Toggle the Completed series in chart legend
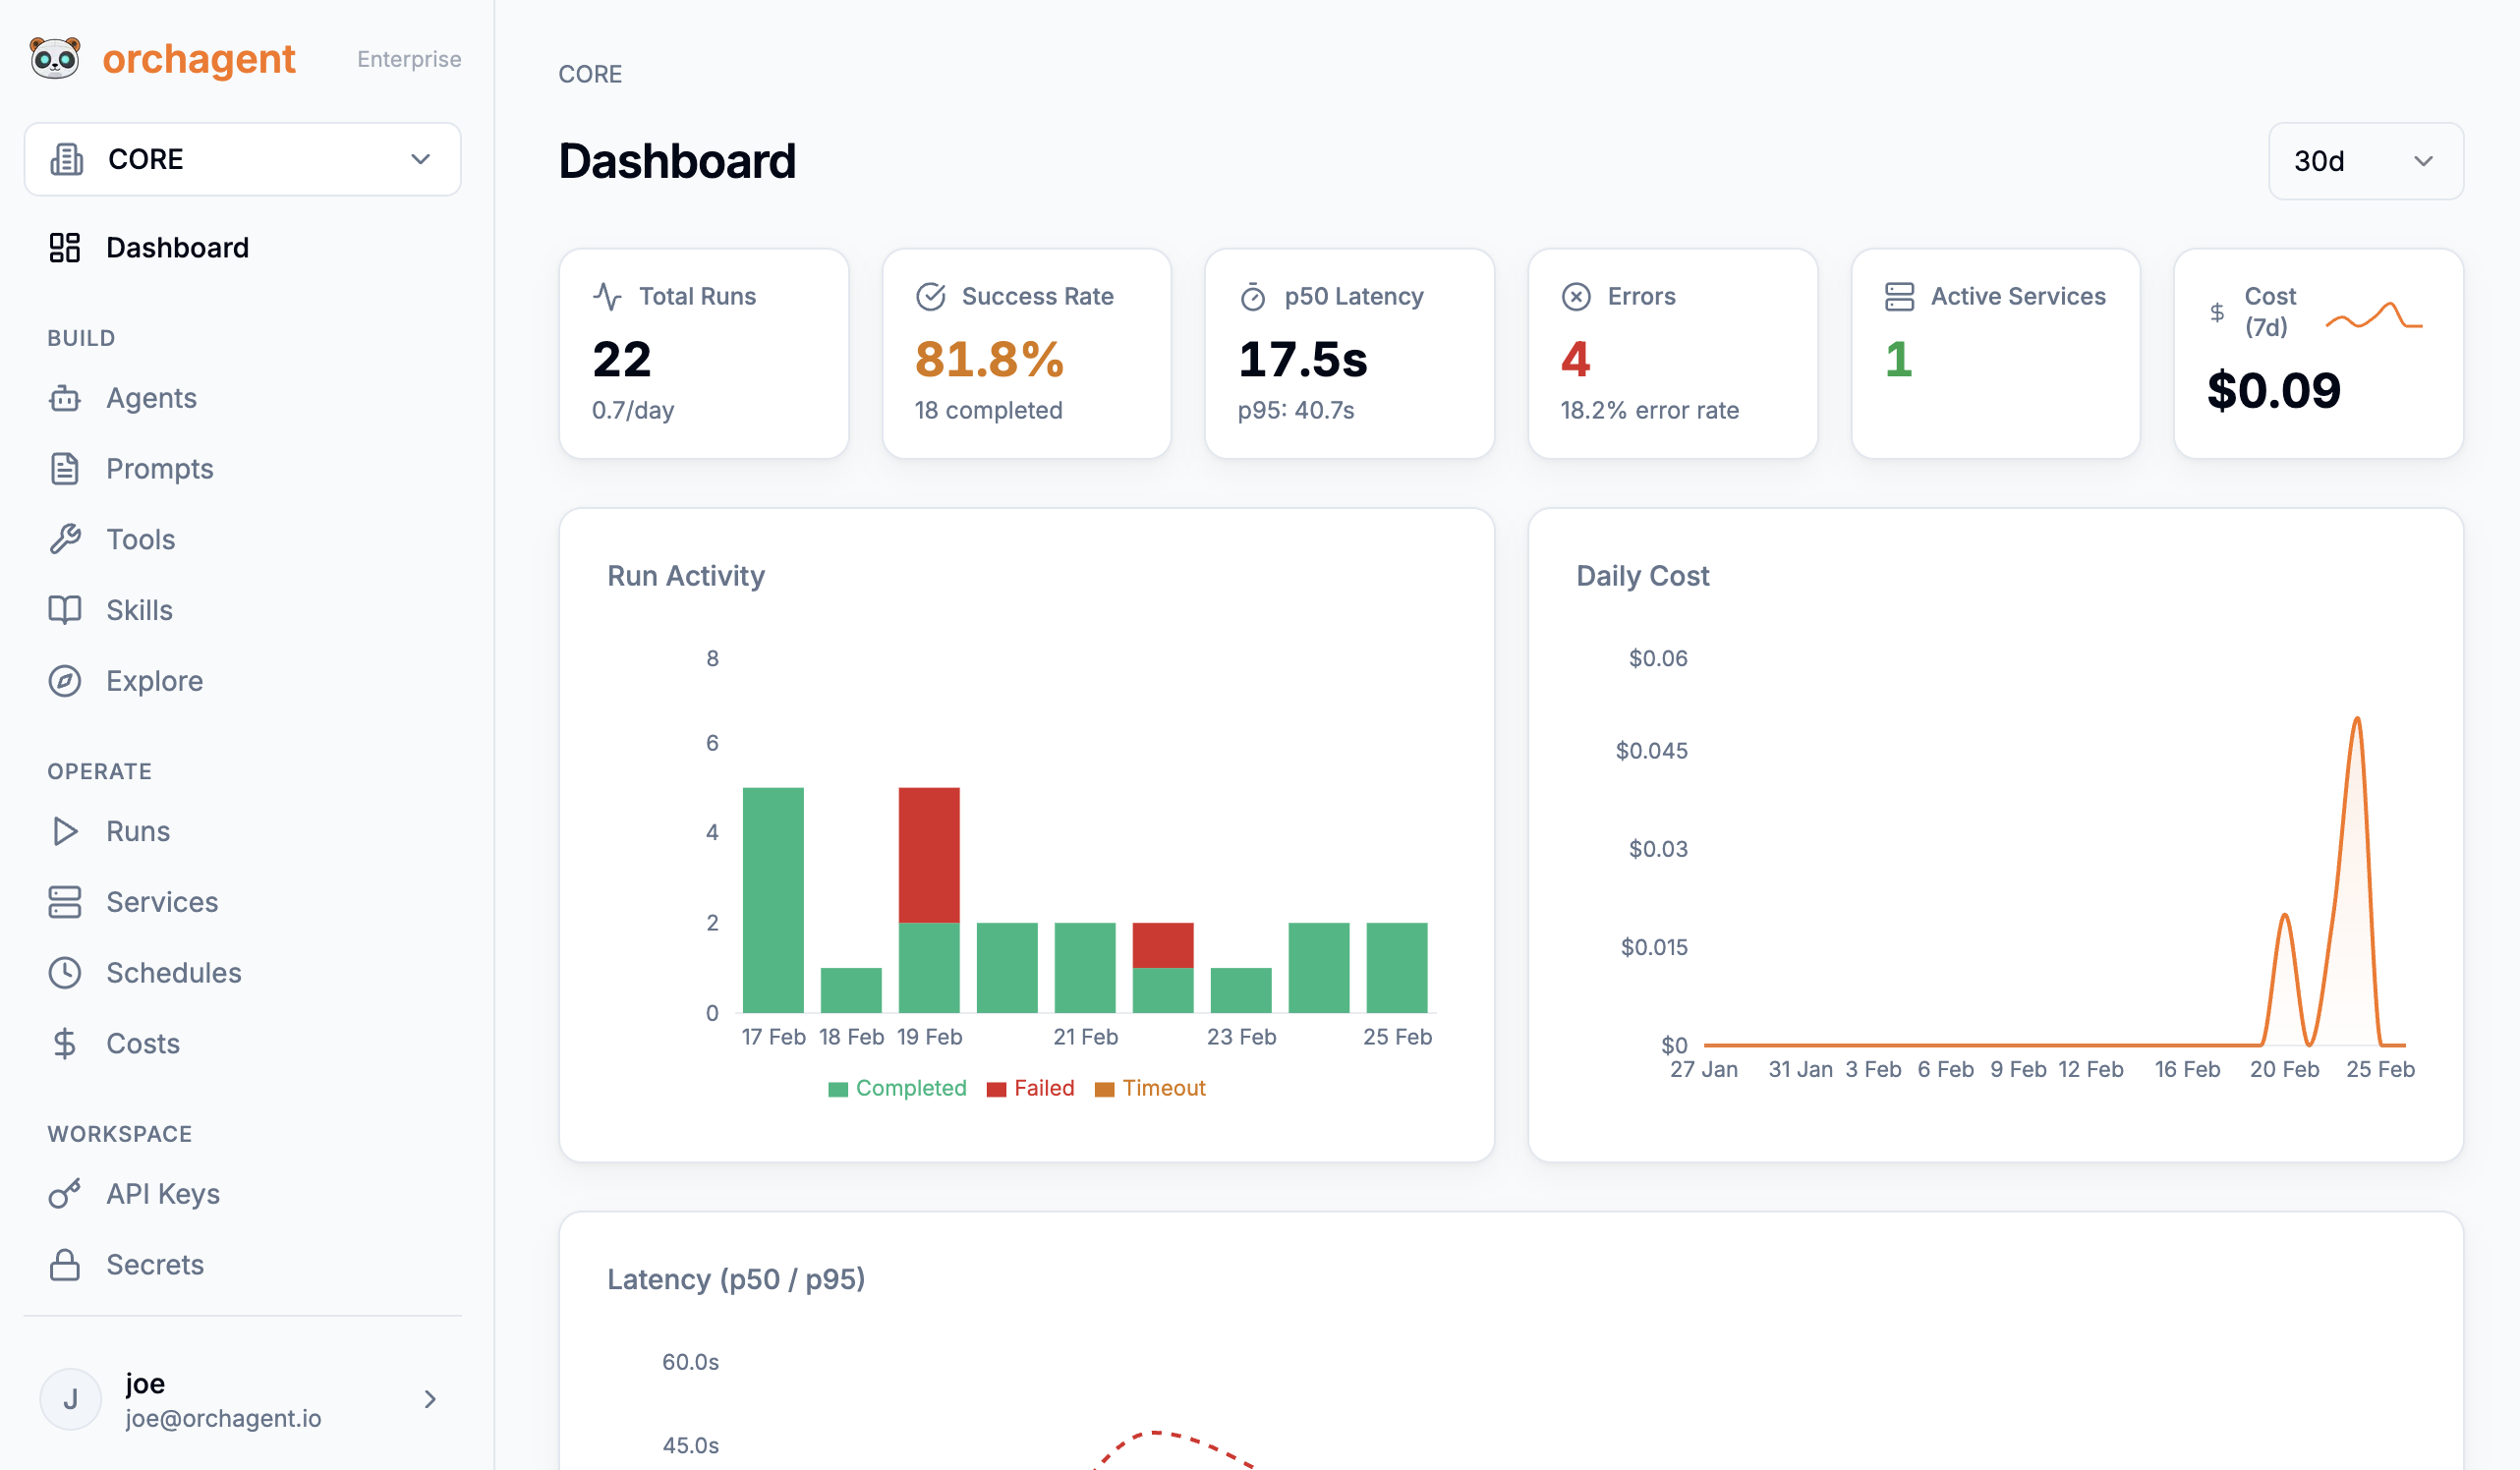 (897, 1088)
